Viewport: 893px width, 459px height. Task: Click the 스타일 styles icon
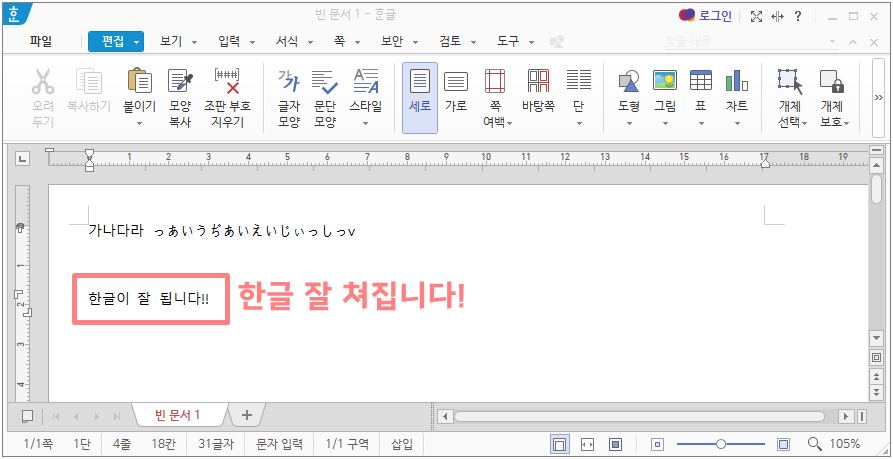[366, 81]
